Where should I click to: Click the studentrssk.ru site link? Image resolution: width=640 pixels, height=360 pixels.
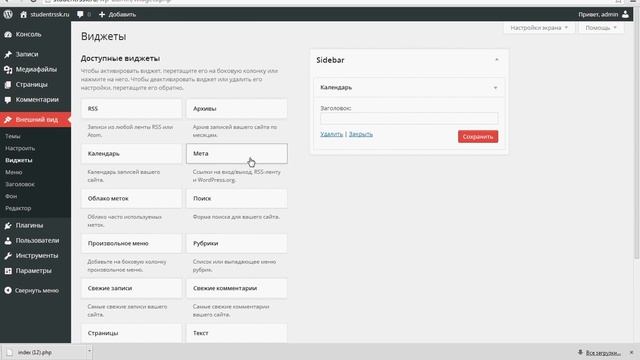[50, 14]
